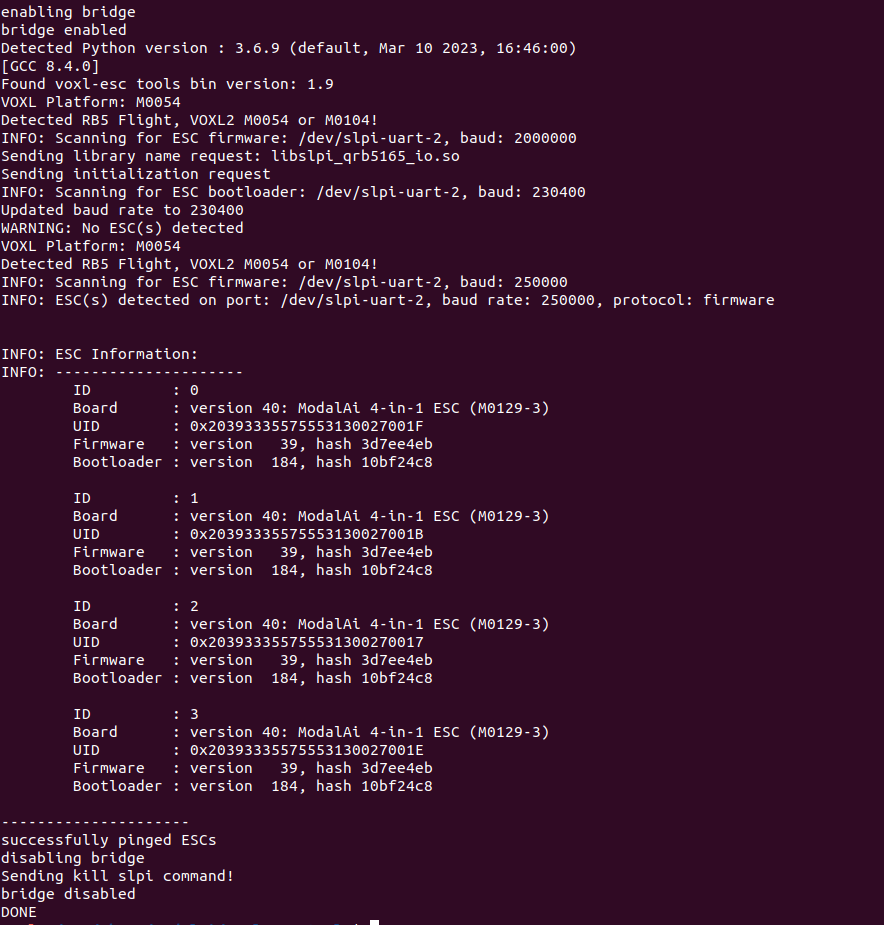Click 'Found voxl-esc tools bin version: 1.9'
Screen dimensions: 884x925
click(167, 84)
